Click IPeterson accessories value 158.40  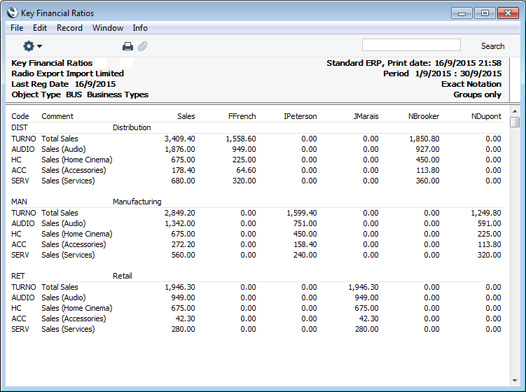click(305, 244)
